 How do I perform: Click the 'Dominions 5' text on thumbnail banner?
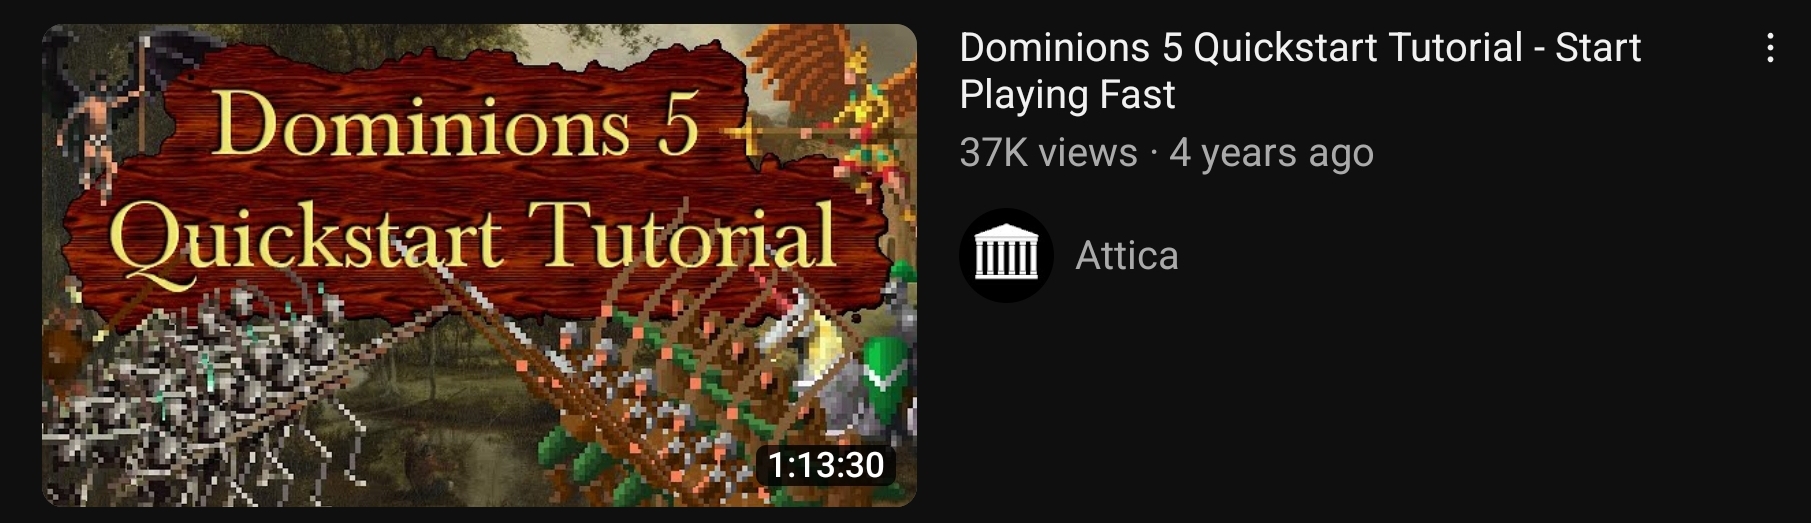(x=455, y=127)
